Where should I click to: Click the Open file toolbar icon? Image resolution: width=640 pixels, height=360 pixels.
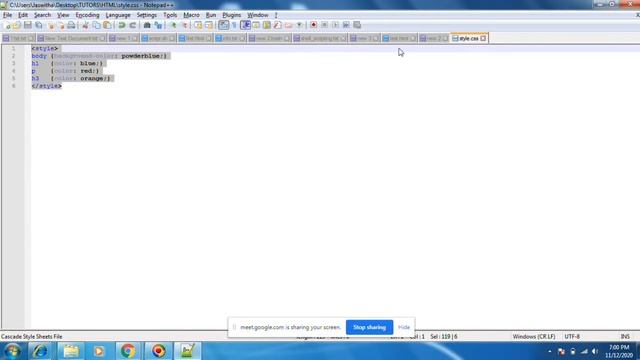[x=17, y=25]
